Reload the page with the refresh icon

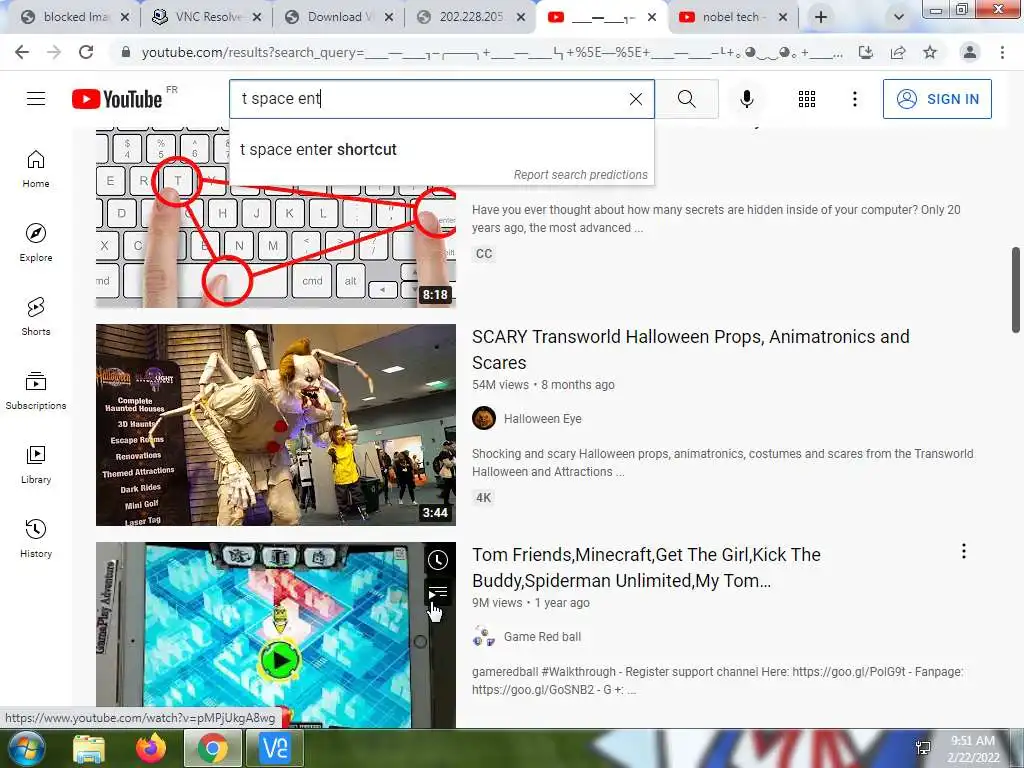pos(86,52)
